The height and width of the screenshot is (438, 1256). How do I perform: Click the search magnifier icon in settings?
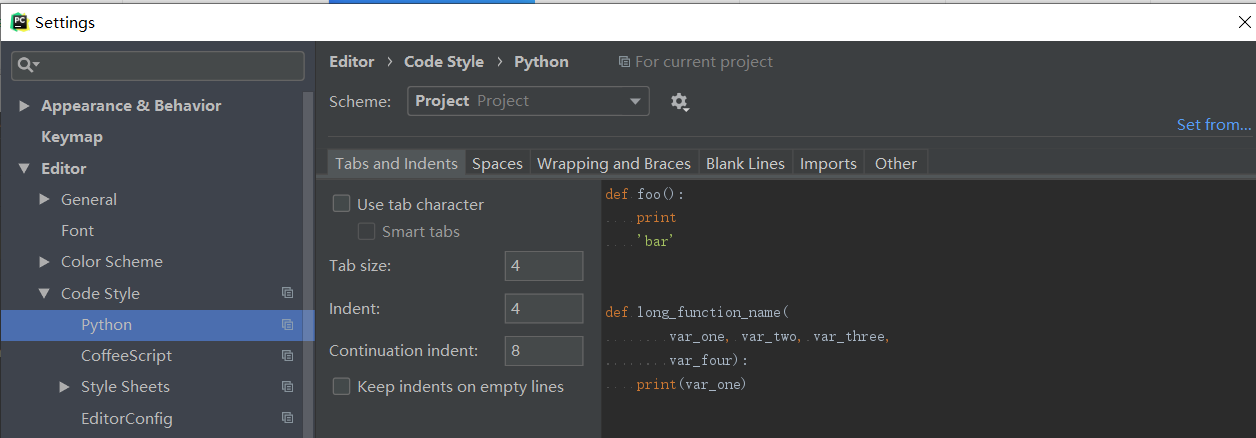click(28, 66)
